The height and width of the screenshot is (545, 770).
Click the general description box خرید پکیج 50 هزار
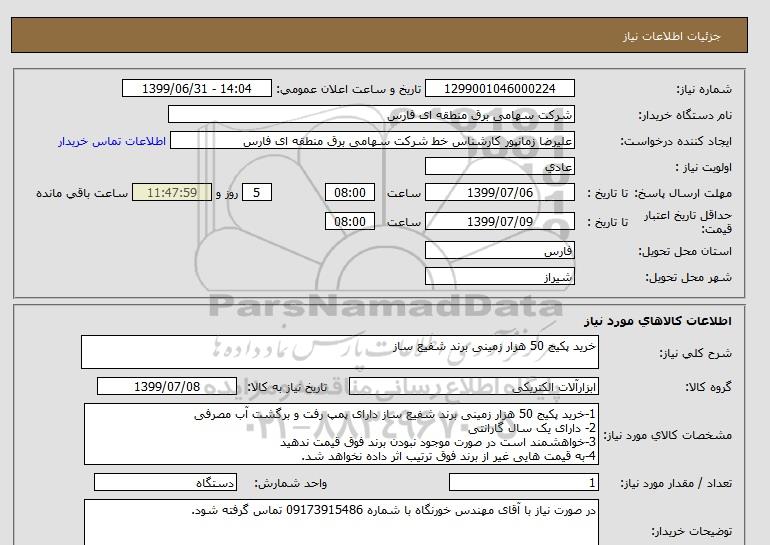340,352
